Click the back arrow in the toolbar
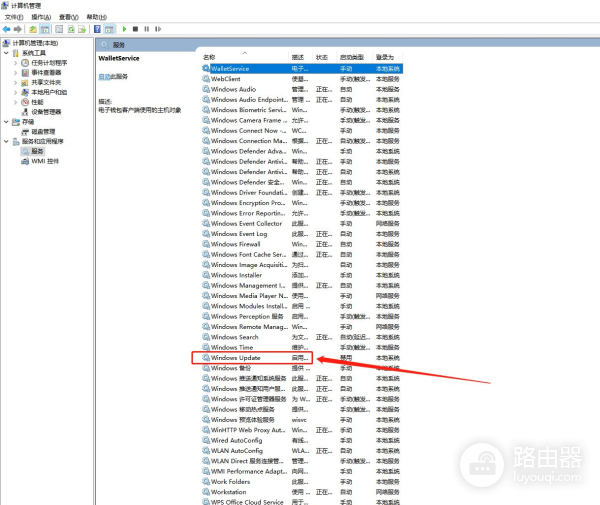Image resolution: width=600 pixels, height=505 pixels. click(6, 29)
